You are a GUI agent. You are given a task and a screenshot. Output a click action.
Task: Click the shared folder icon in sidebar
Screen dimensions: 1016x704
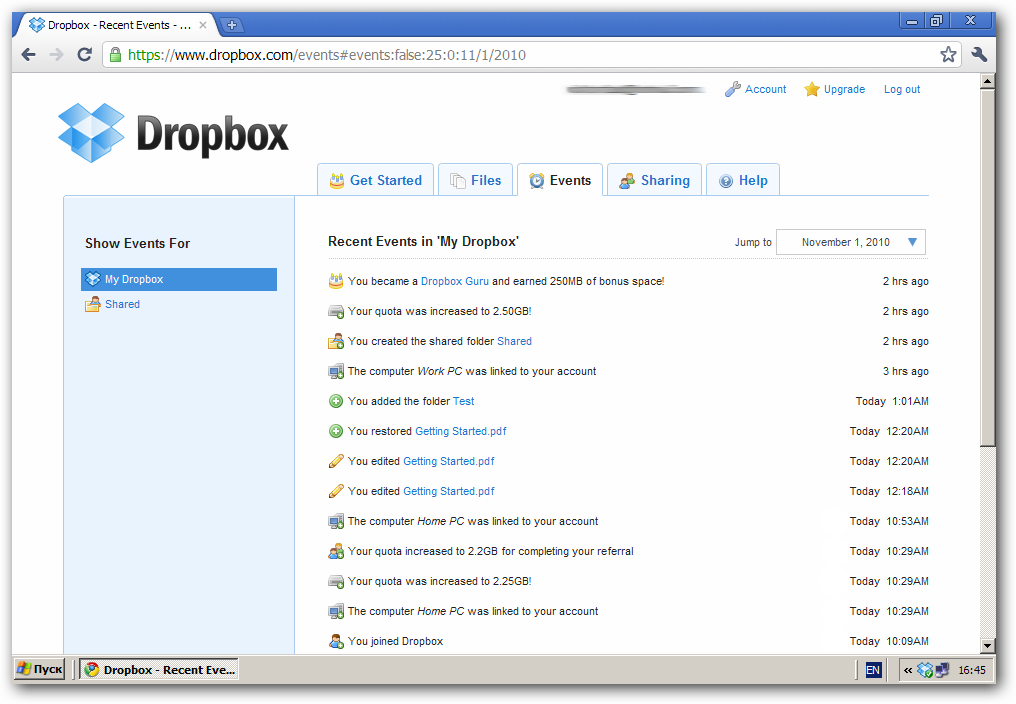click(93, 304)
